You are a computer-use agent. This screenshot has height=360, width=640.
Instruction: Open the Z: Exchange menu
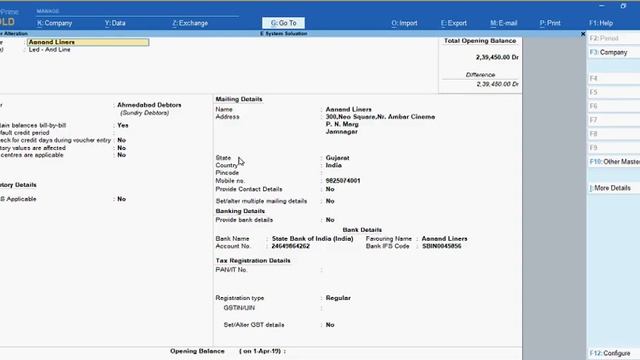190,23
